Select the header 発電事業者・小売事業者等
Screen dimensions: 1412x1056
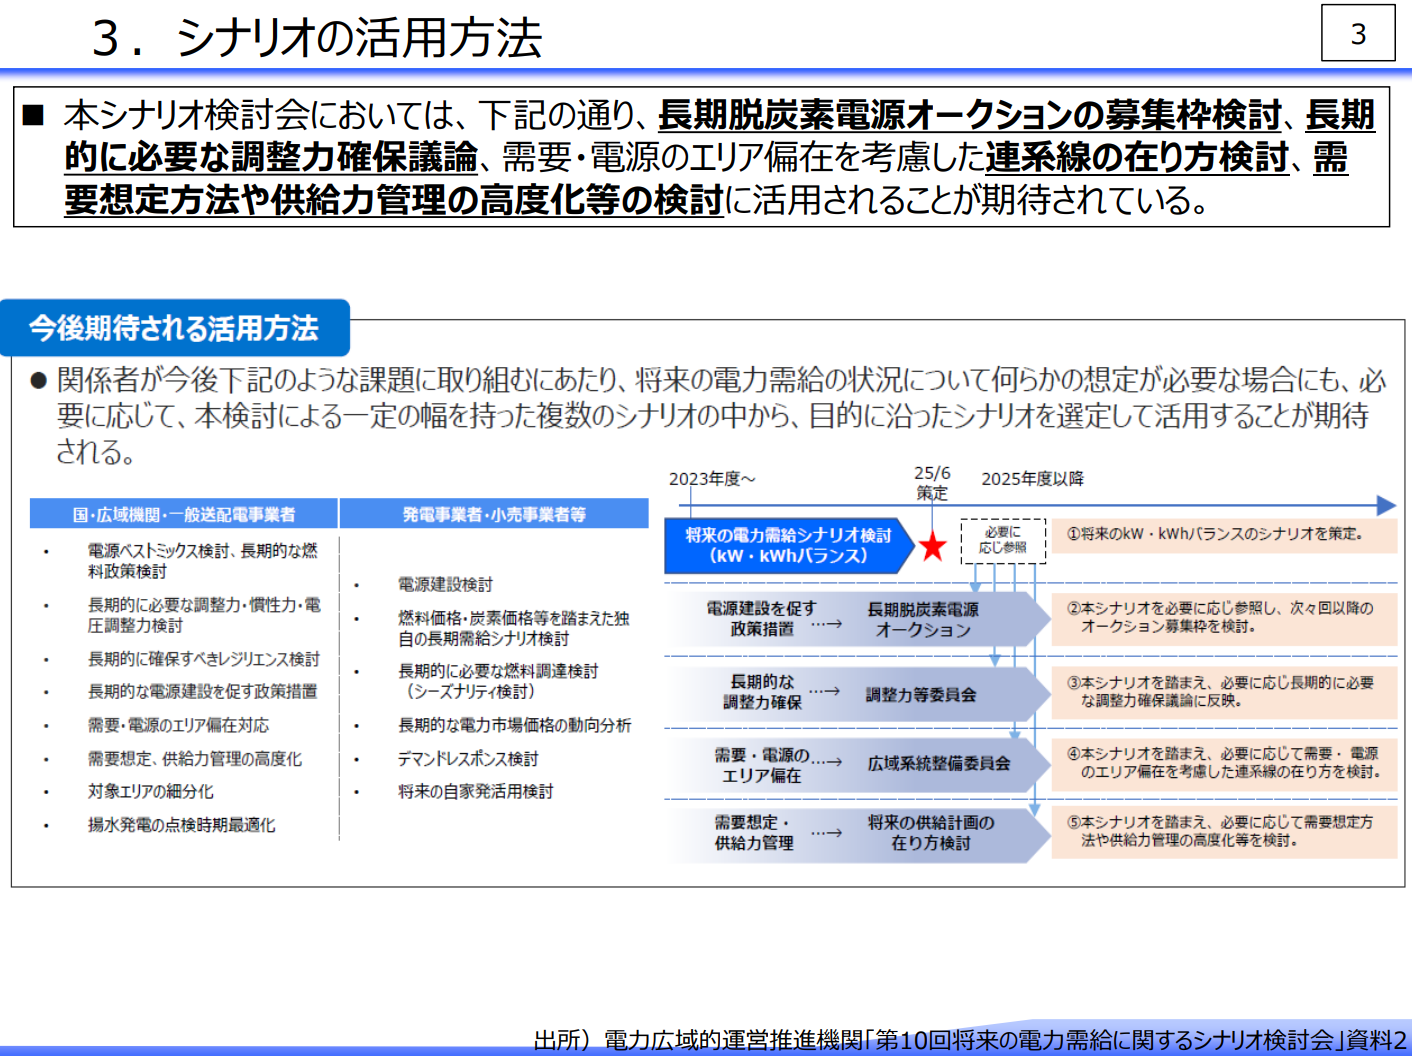(x=494, y=514)
